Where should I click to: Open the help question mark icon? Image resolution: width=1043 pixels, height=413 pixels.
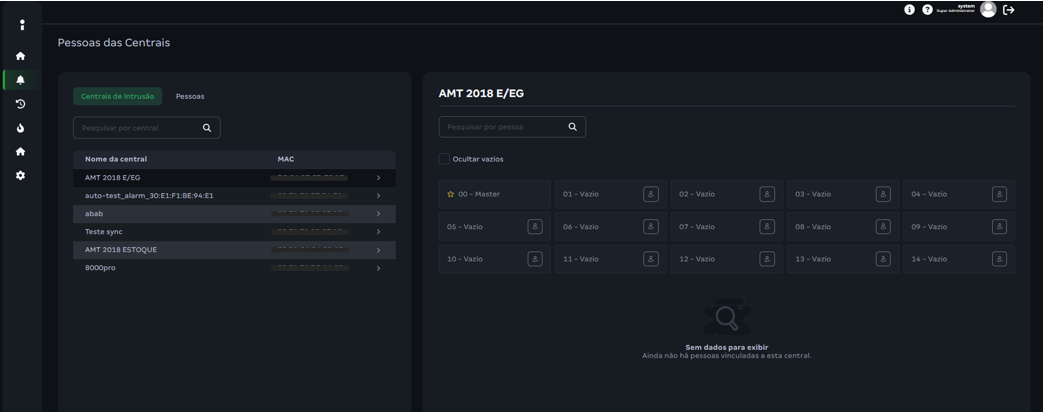tap(927, 9)
